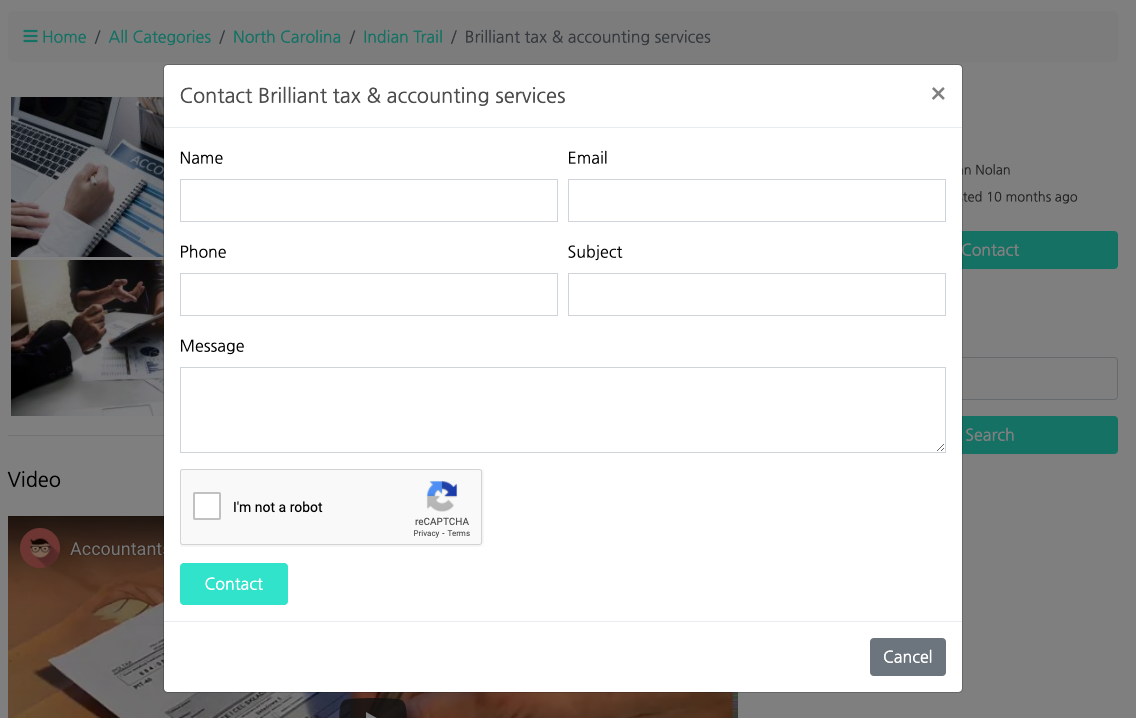
Task: Click the Name input field
Action: tap(368, 200)
